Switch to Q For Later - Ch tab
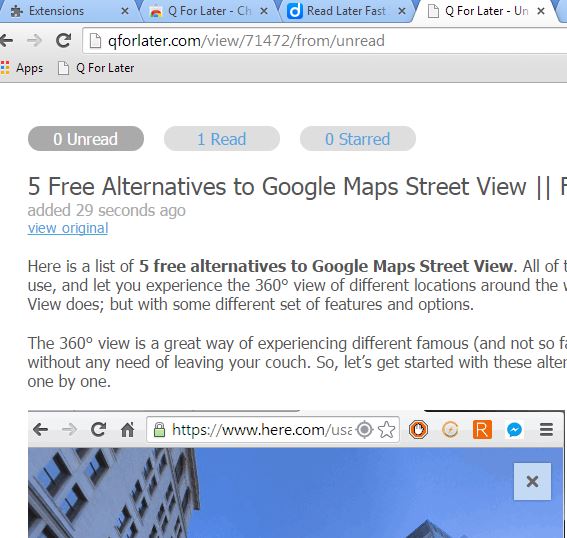 [210, 11]
